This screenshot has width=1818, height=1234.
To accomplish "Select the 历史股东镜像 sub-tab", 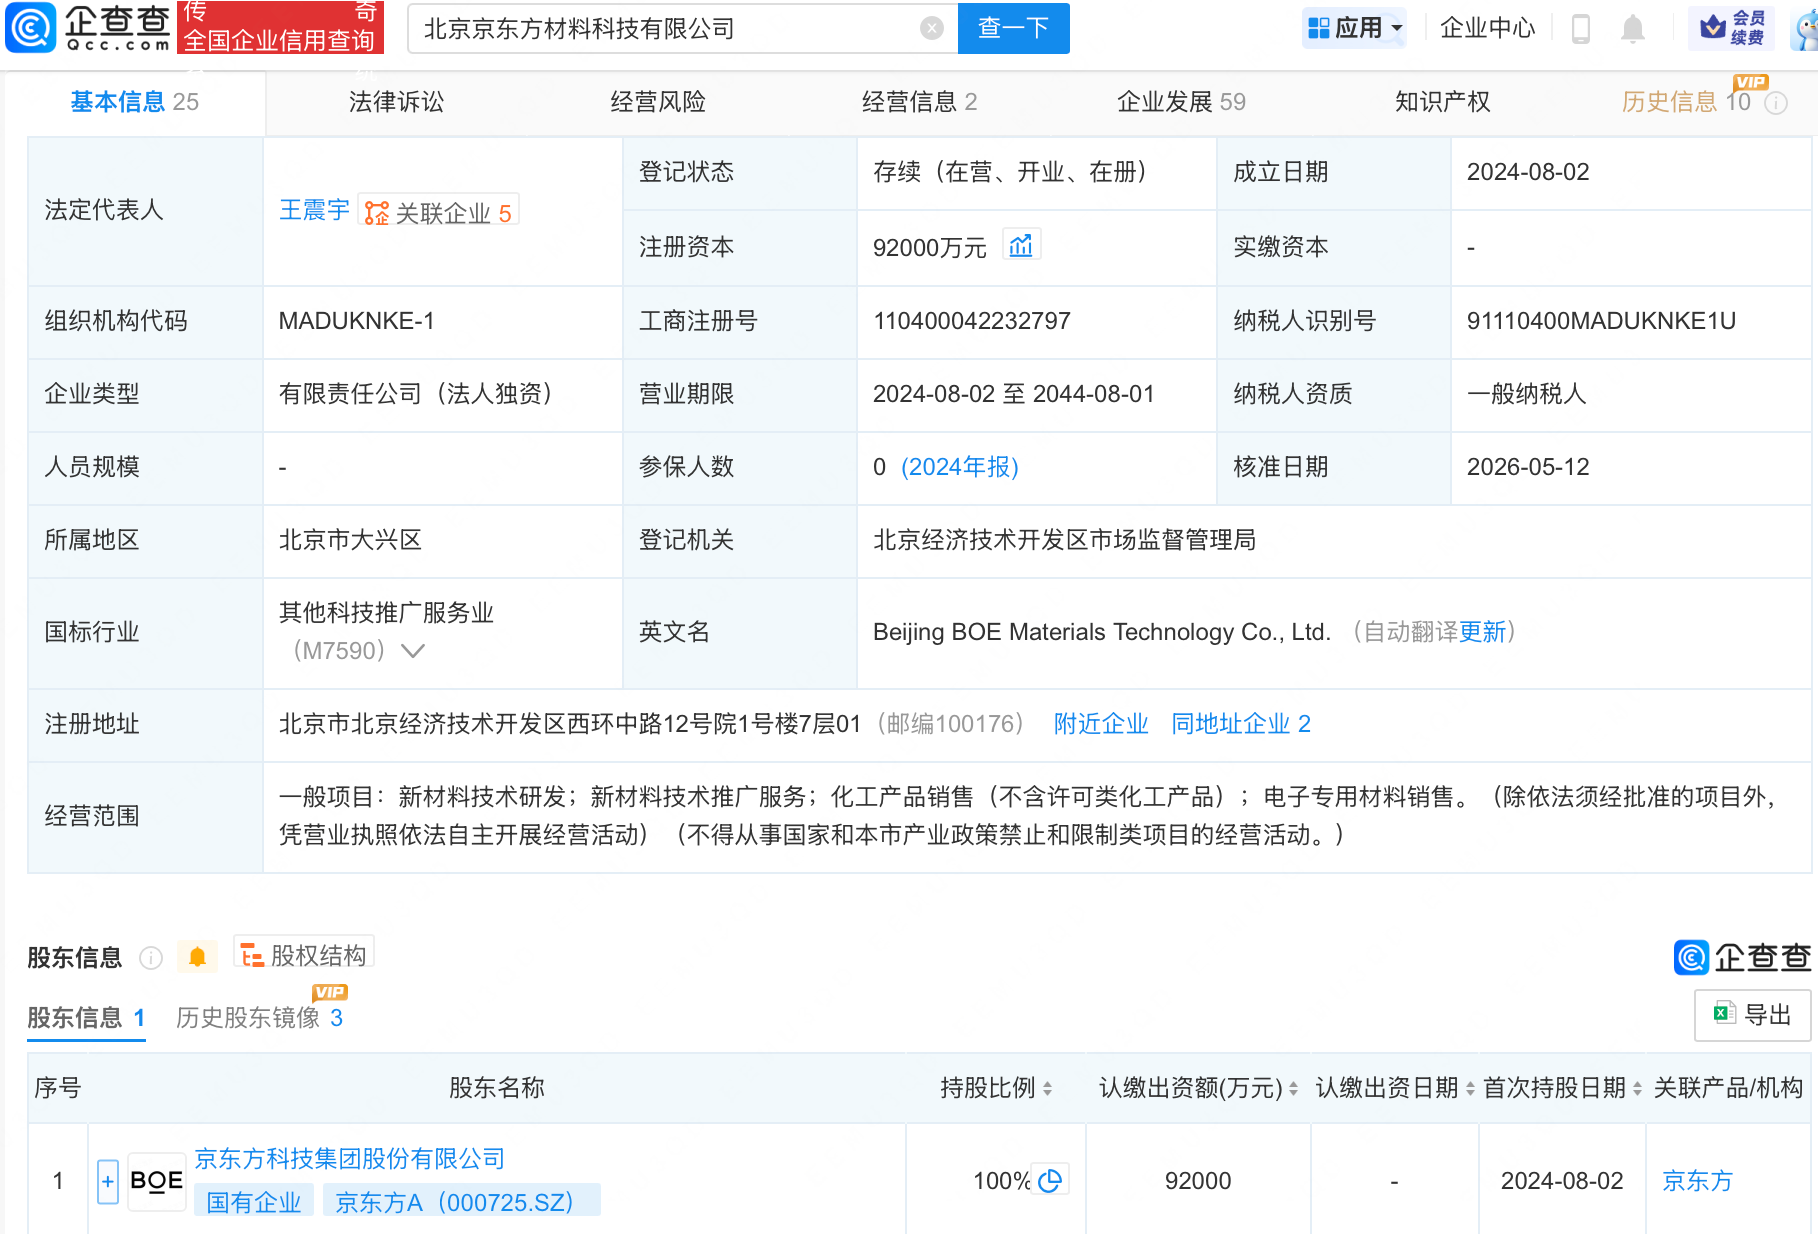I will pyautogui.click(x=259, y=1018).
